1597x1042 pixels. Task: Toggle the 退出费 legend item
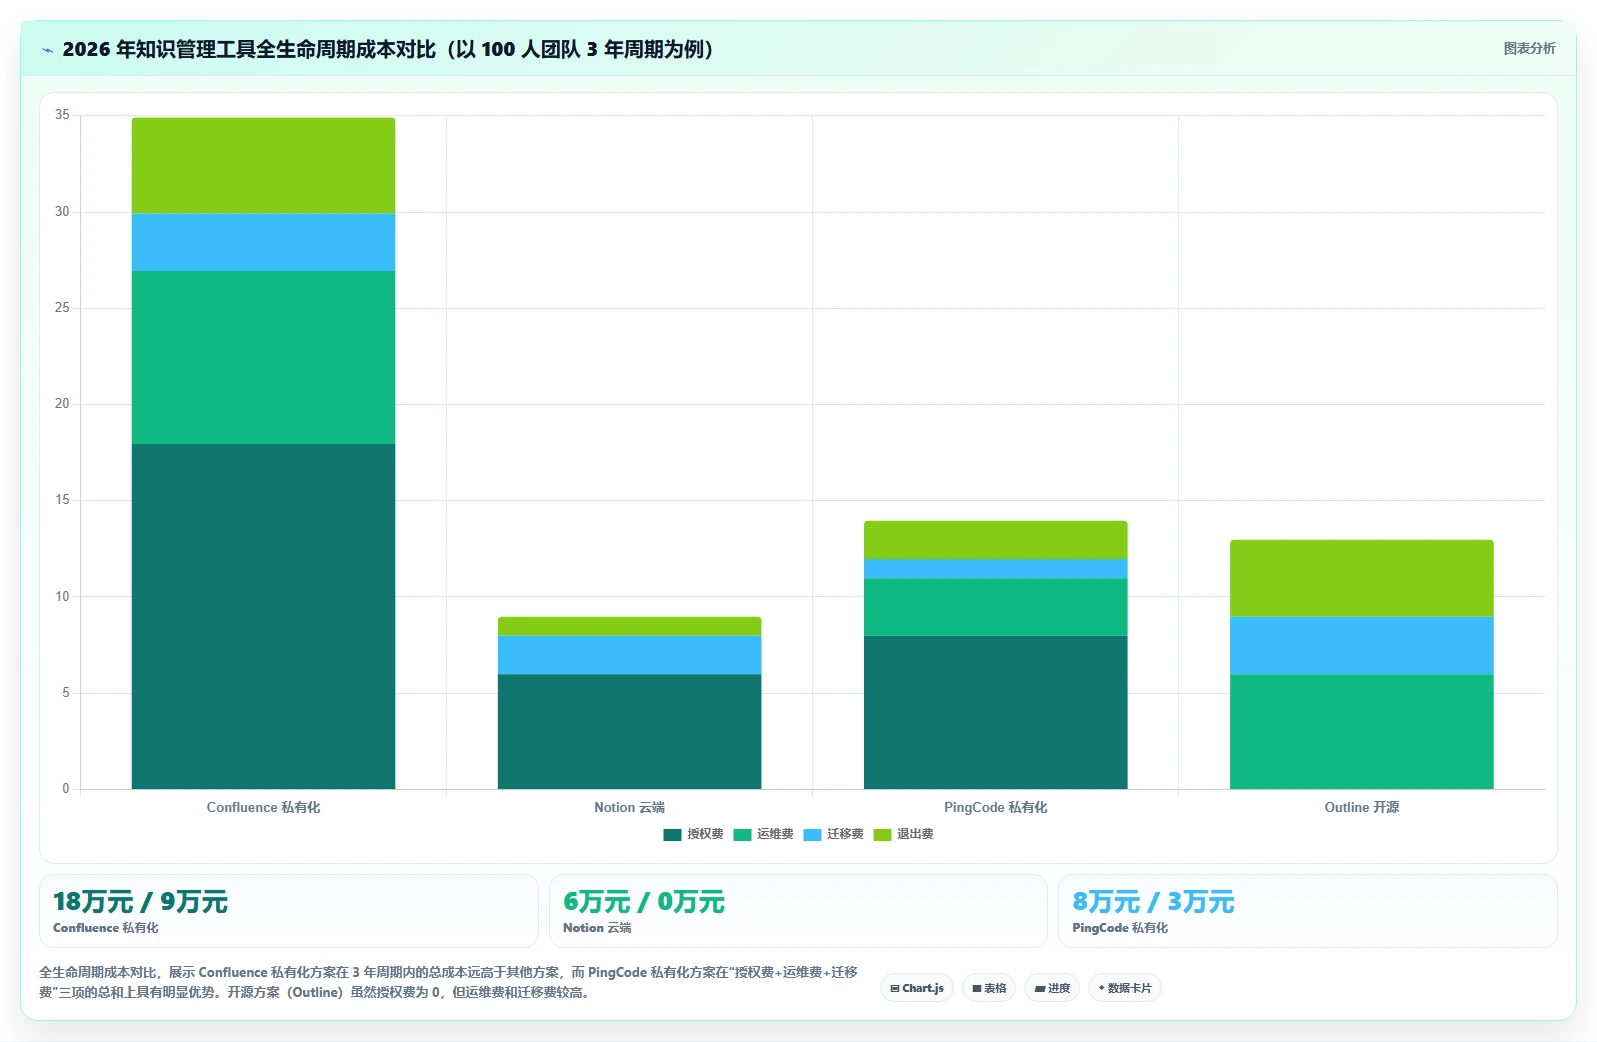[903, 834]
